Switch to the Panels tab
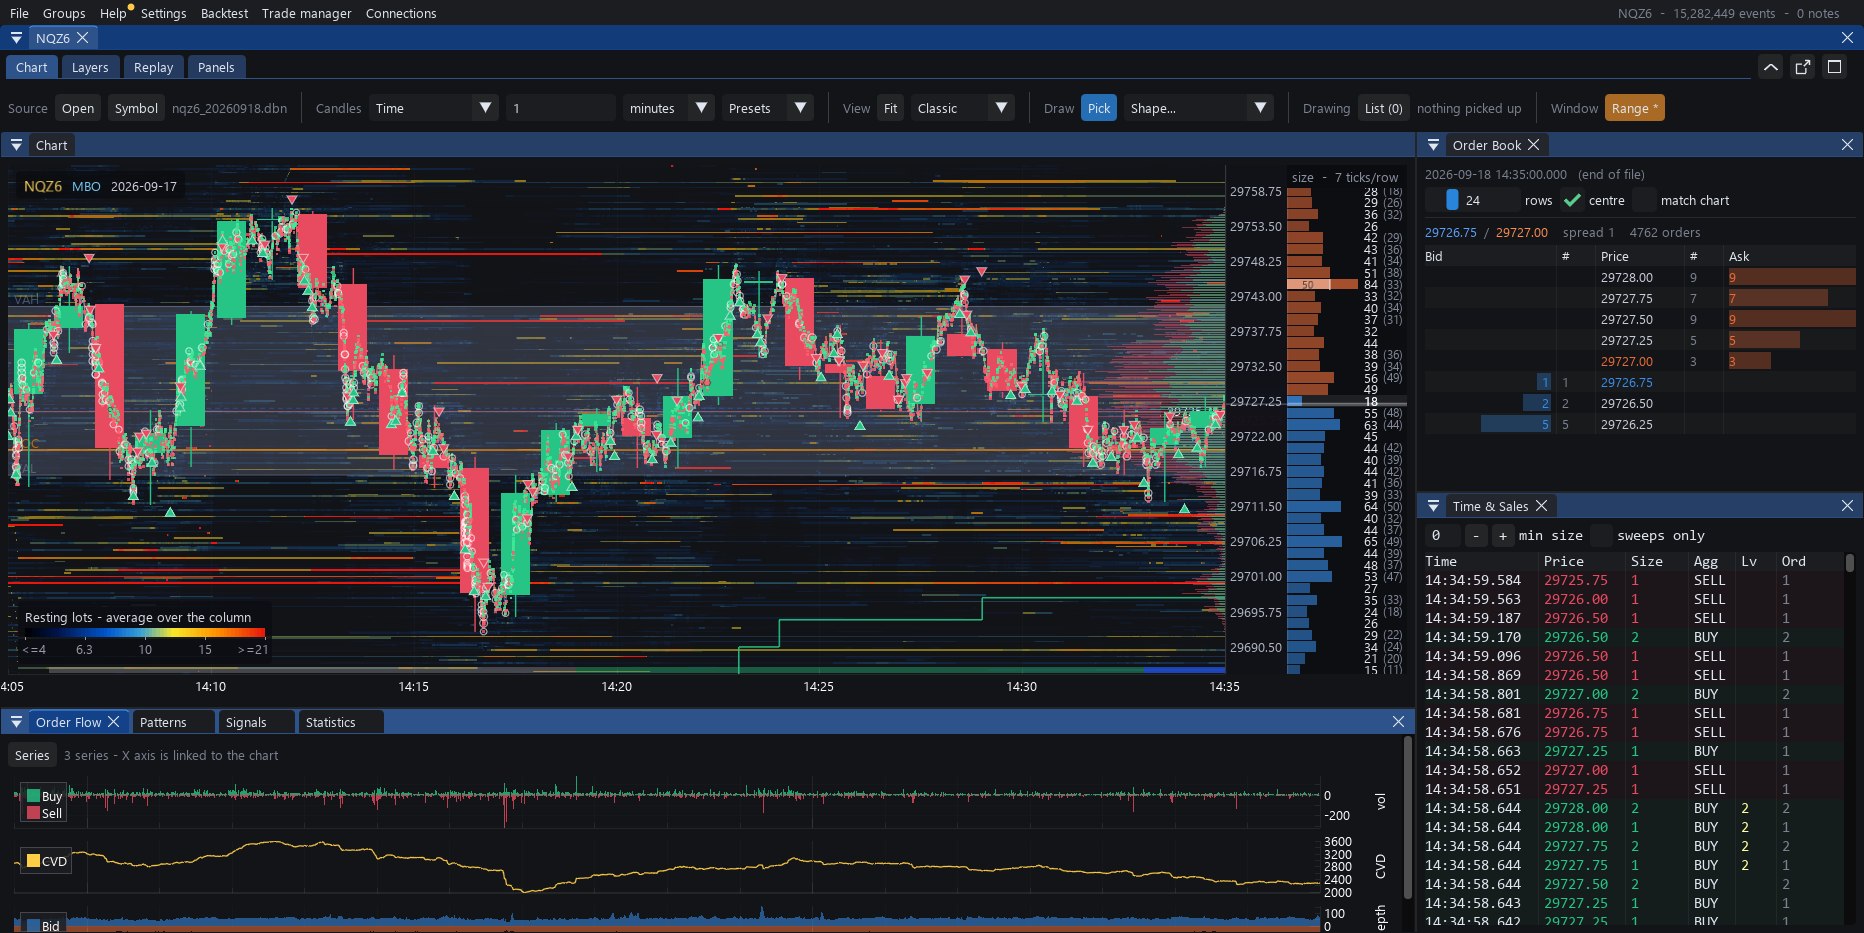Image resolution: width=1864 pixels, height=933 pixels. (216, 67)
